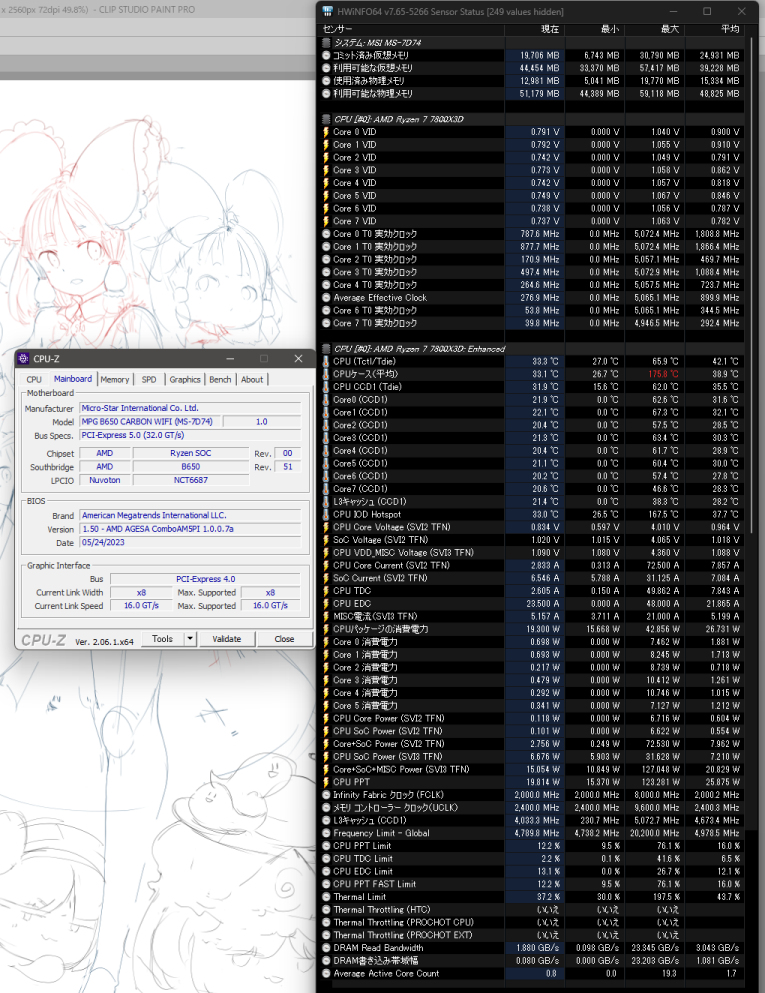Click the Average Active Core Count icon
The height and width of the screenshot is (993, 765).
326,973
